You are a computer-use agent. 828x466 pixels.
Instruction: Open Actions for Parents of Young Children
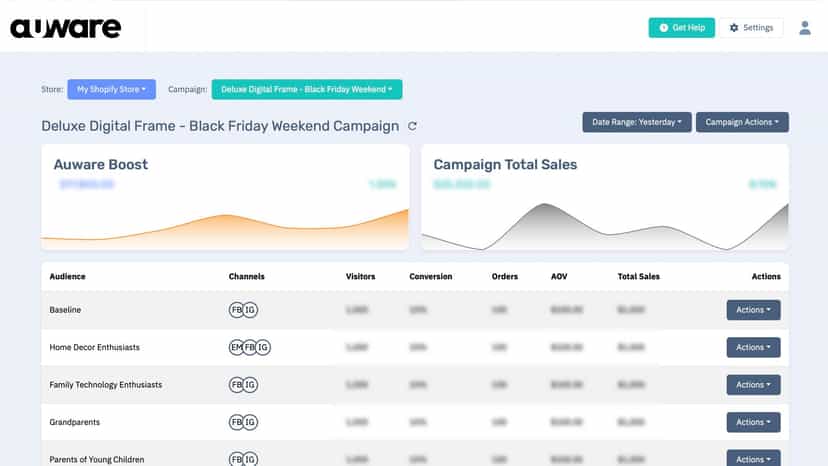[x=753, y=458]
